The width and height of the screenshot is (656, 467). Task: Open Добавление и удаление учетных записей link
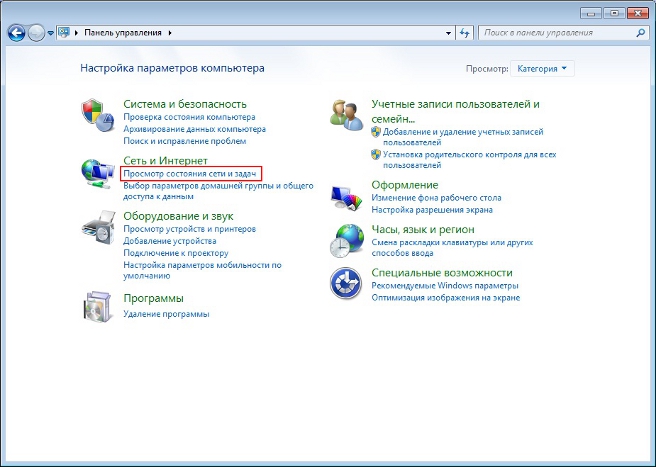tap(463, 137)
